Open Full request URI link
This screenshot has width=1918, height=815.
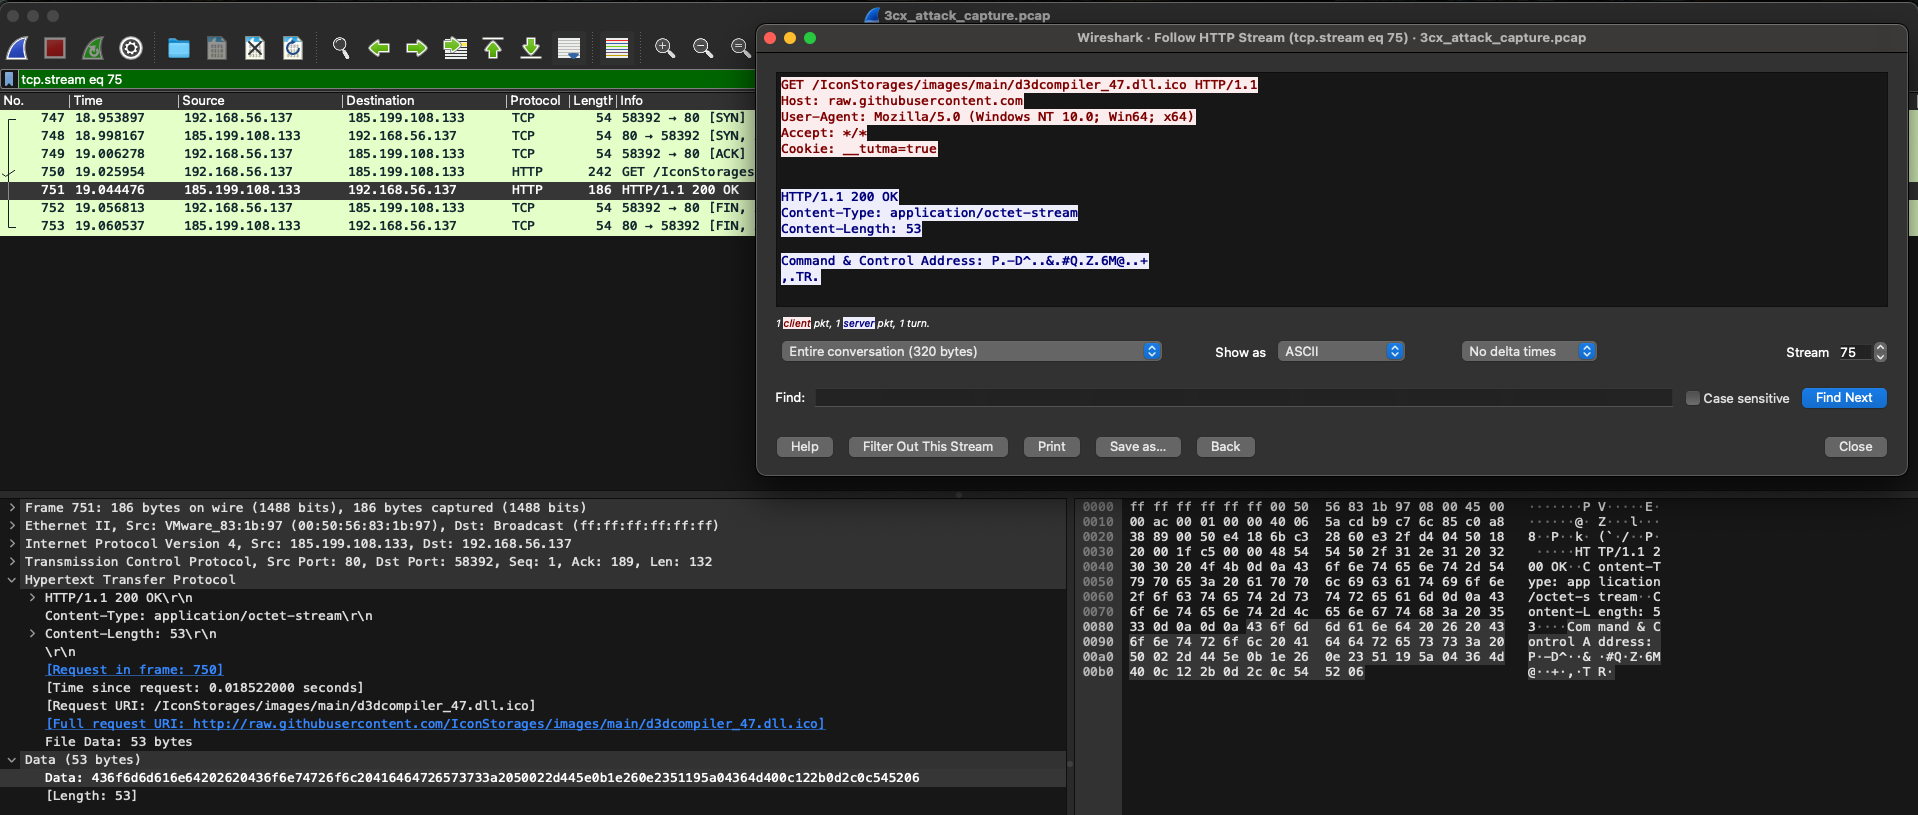435,724
